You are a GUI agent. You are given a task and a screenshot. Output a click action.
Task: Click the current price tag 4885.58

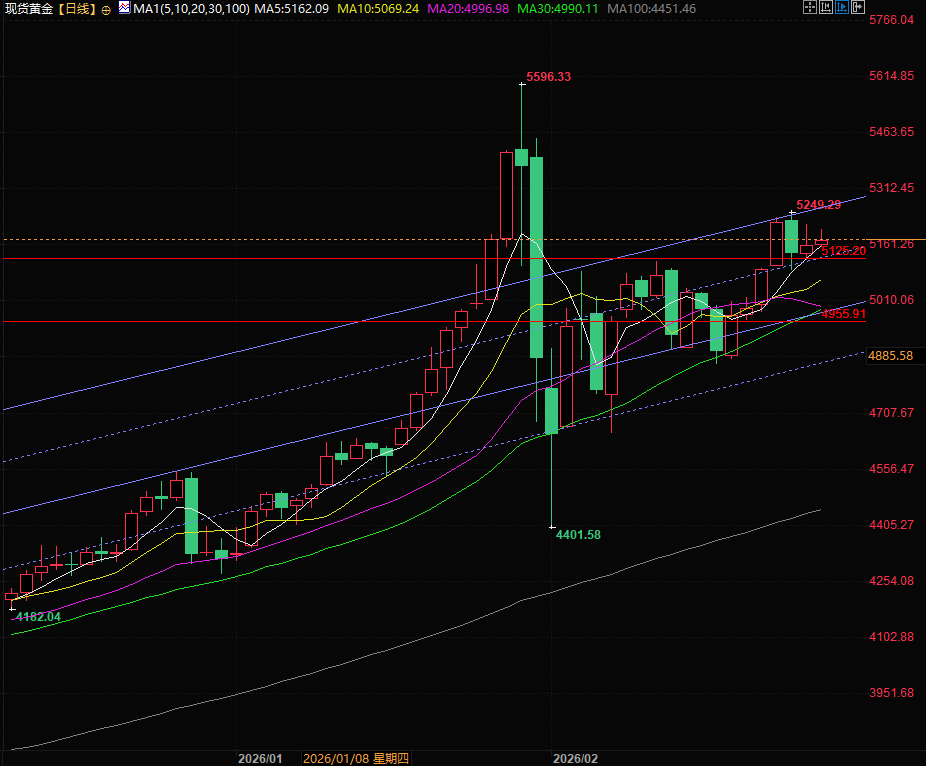[891, 356]
